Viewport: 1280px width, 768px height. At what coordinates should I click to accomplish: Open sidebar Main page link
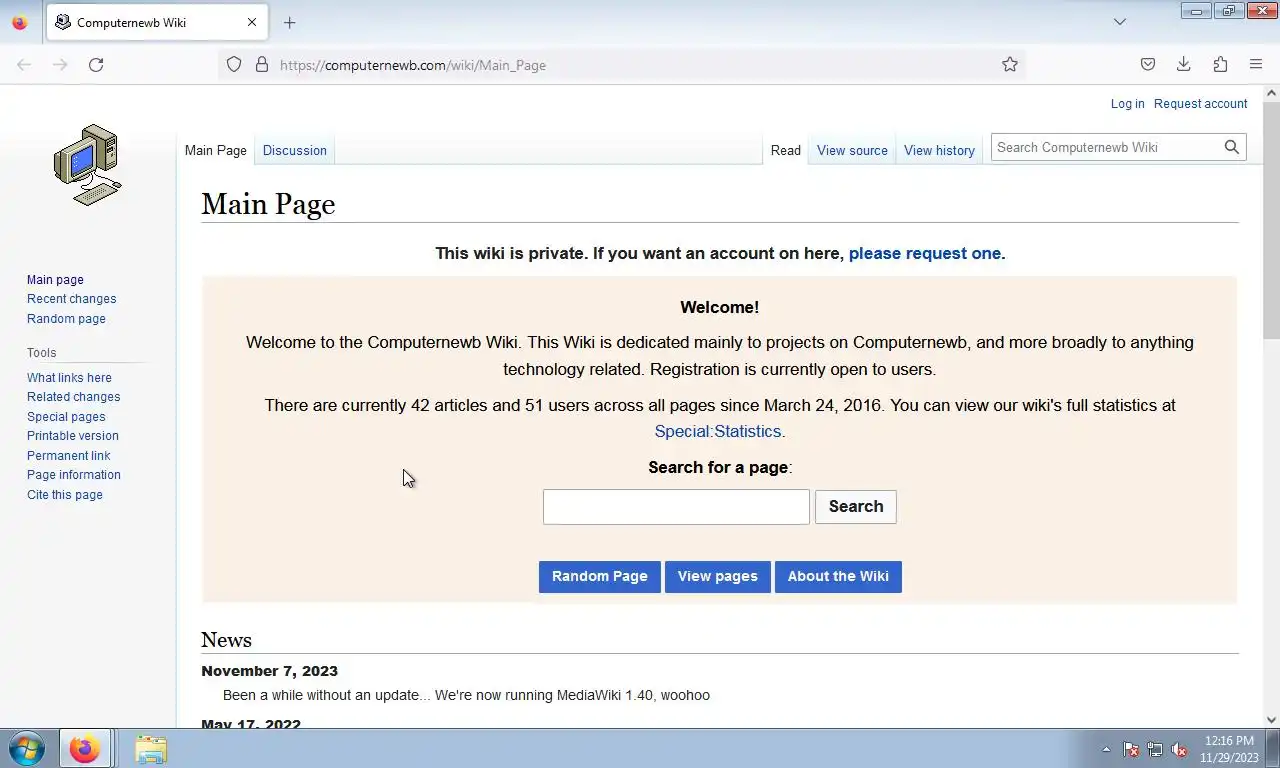tap(55, 280)
